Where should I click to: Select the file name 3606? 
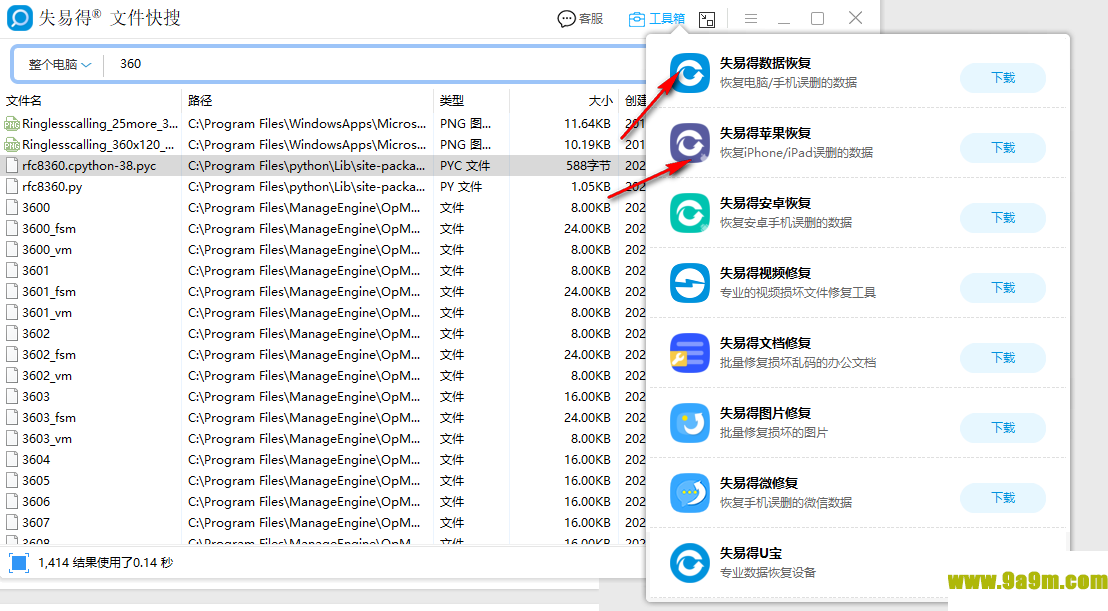pyautogui.click(x=36, y=502)
